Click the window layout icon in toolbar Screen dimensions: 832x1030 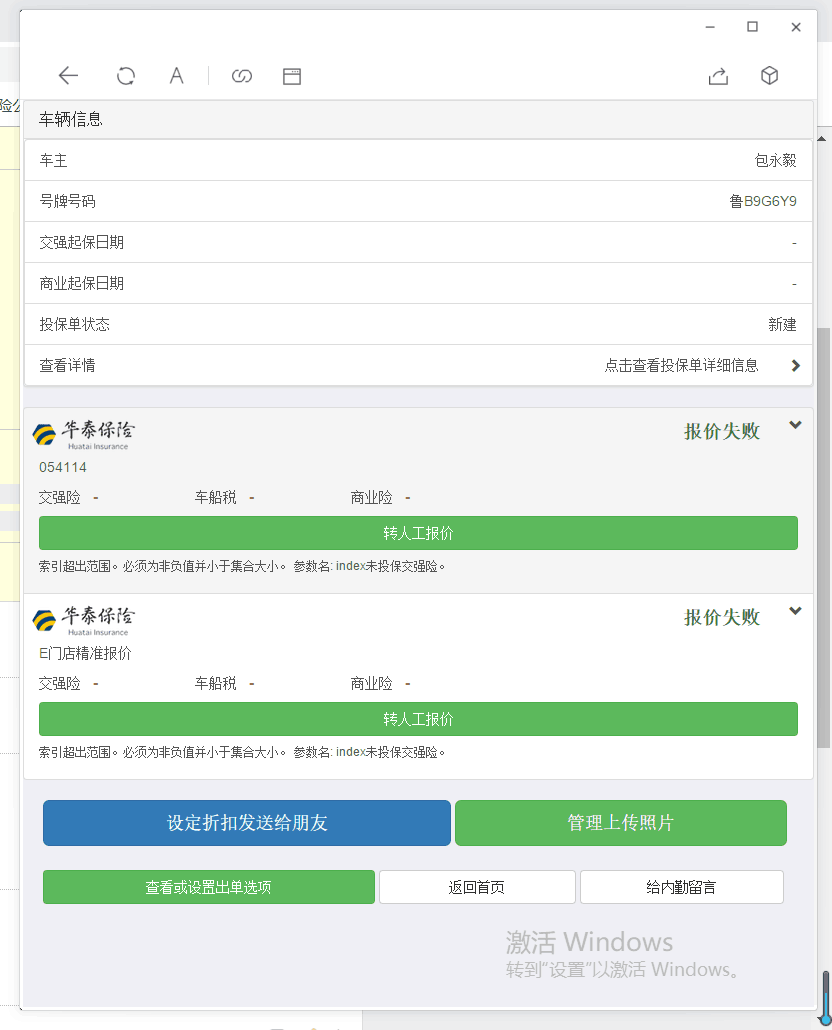click(292, 76)
